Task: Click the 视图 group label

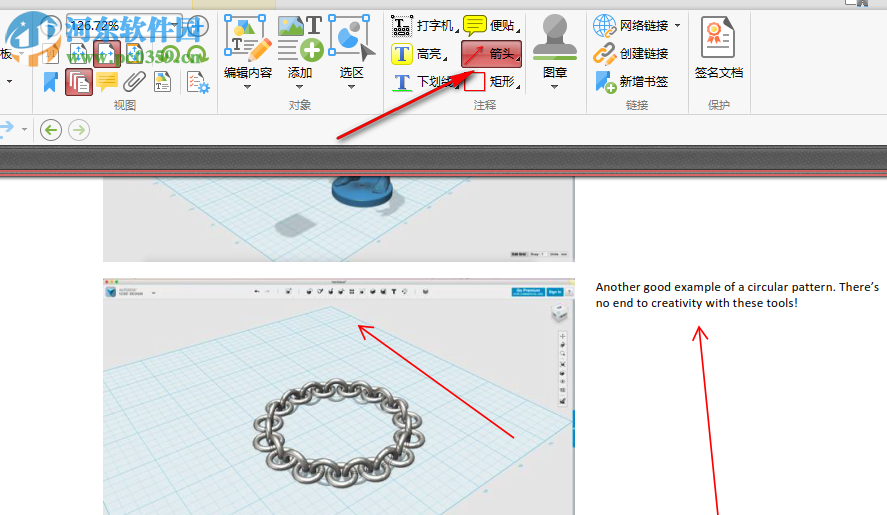Action: click(x=125, y=105)
